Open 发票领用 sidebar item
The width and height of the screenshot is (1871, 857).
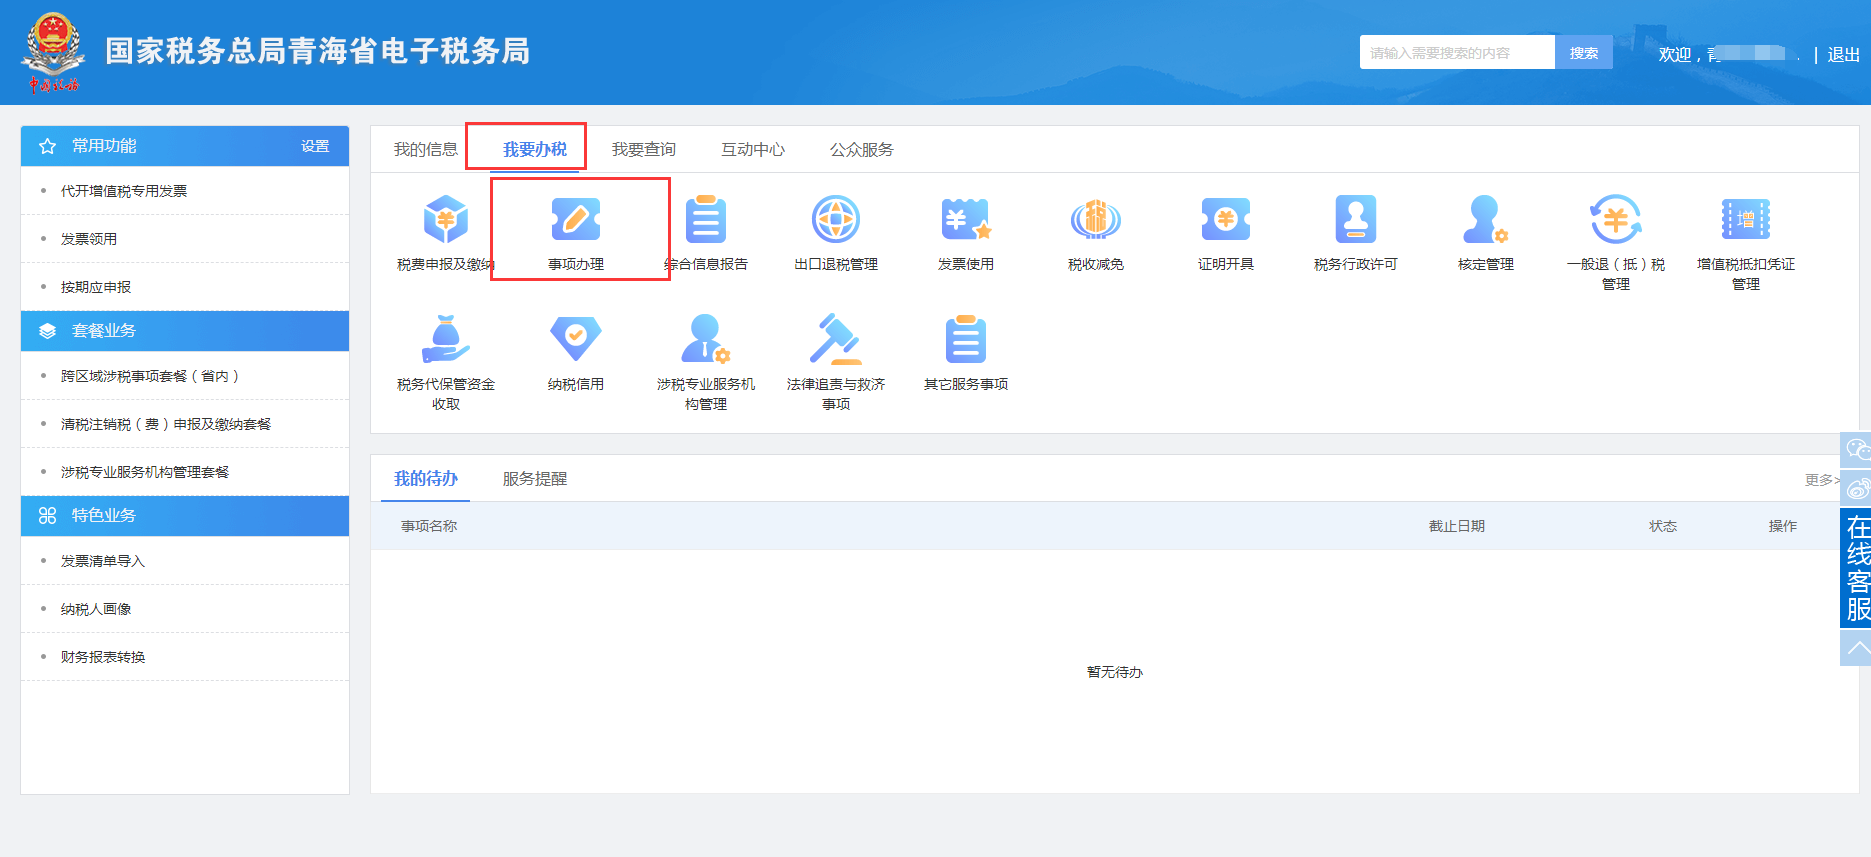pyautogui.click(x=89, y=239)
